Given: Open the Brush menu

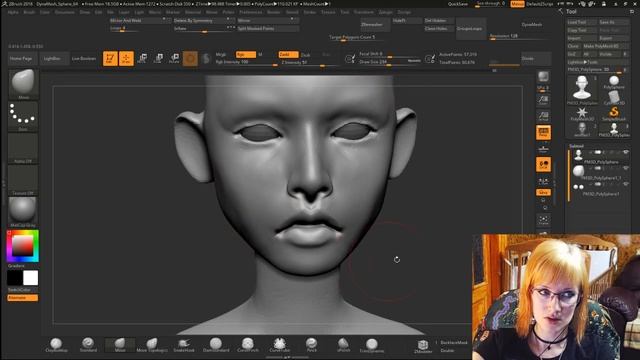Looking at the screenshot, I should click(29, 12).
